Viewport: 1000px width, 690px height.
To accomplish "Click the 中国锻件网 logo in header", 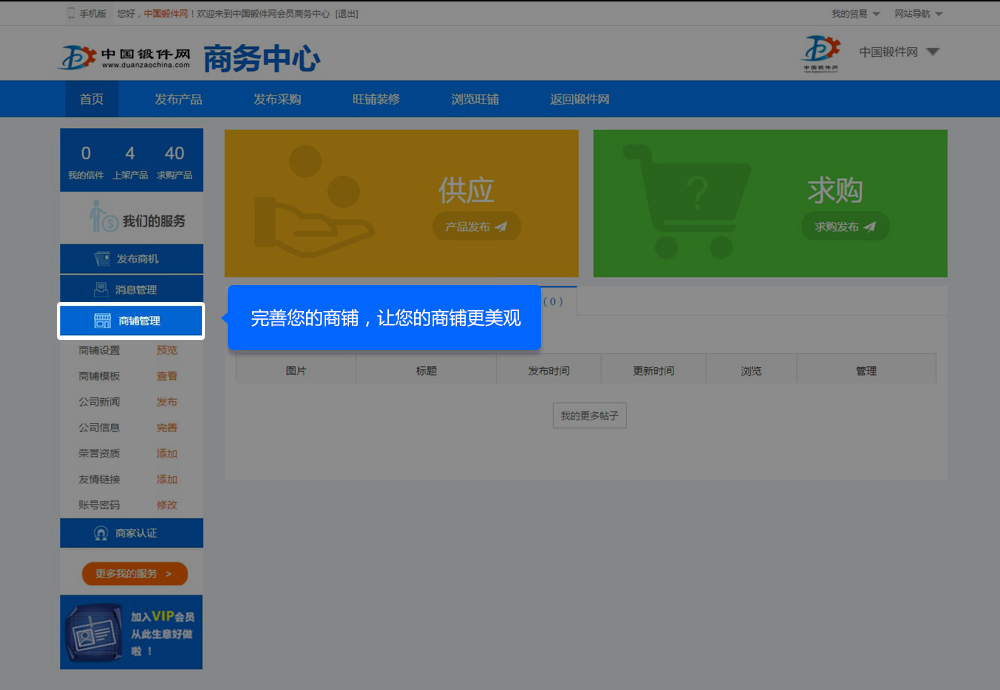I will click(125, 58).
